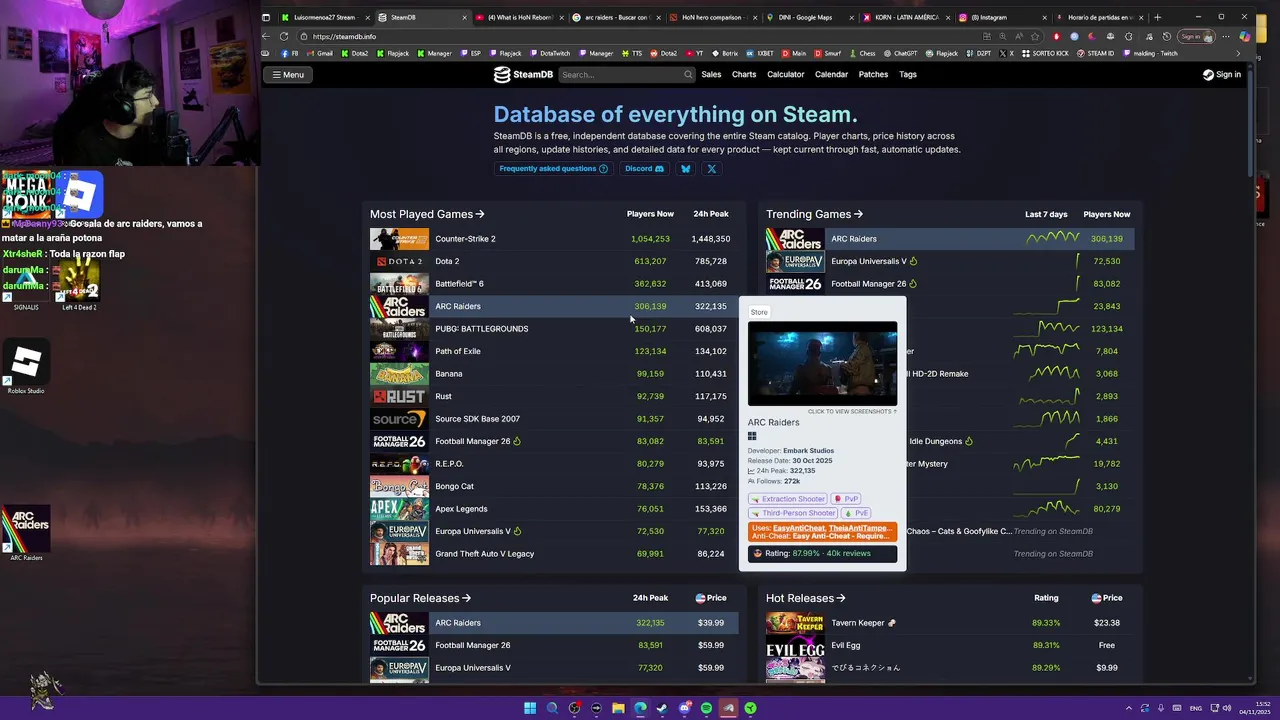The width and height of the screenshot is (1280, 720).
Task: Open File Explorer from the taskbar
Action: click(x=618, y=708)
